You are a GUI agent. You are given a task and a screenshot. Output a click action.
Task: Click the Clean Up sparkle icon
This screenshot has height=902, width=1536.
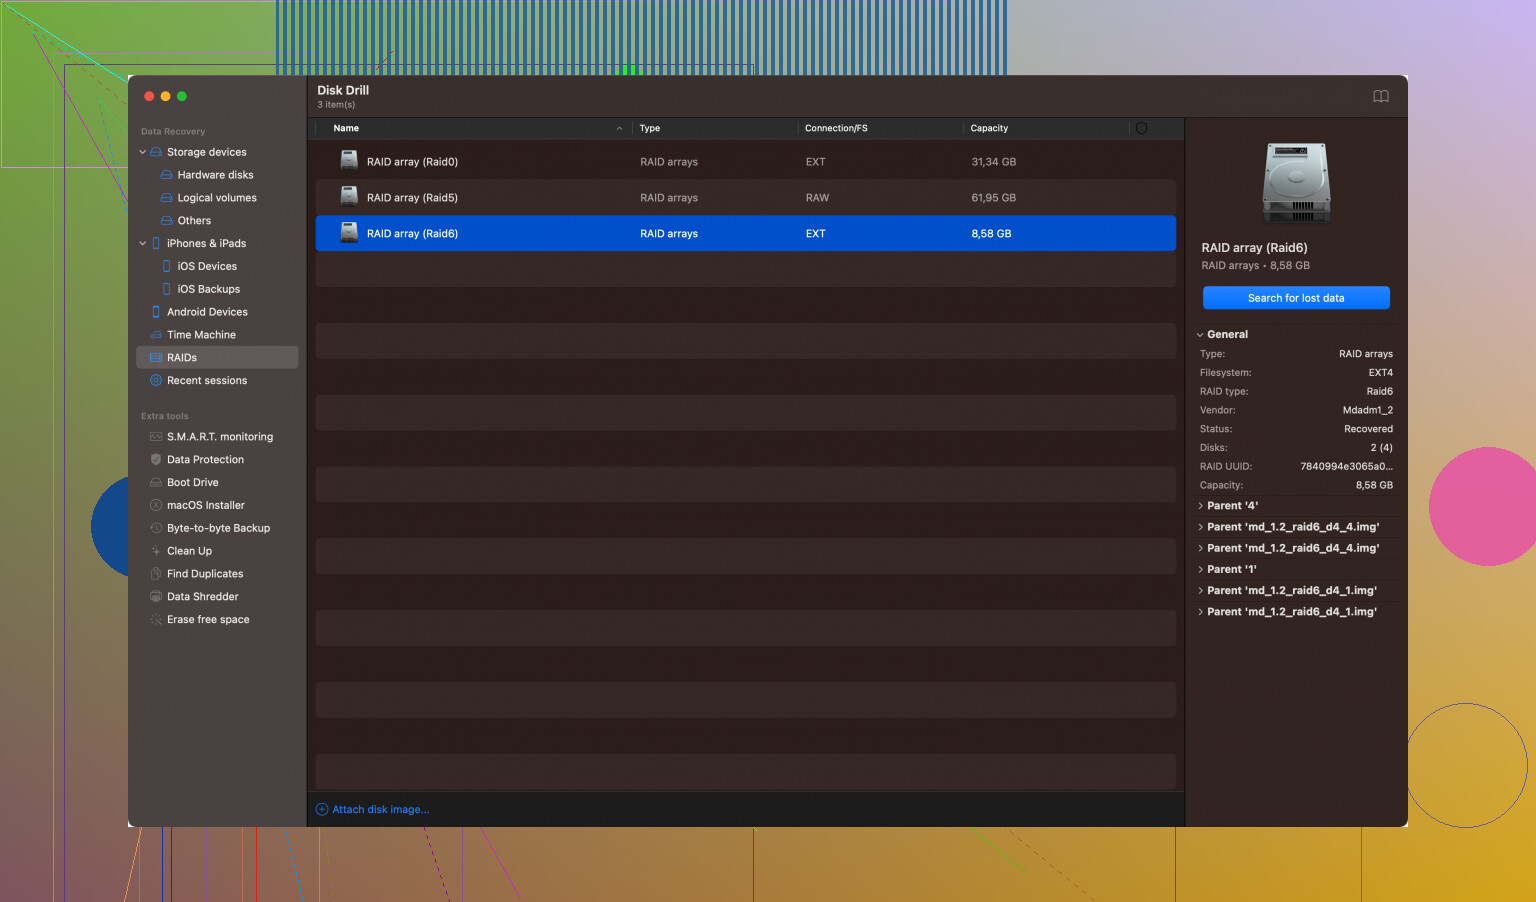click(x=156, y=551)
